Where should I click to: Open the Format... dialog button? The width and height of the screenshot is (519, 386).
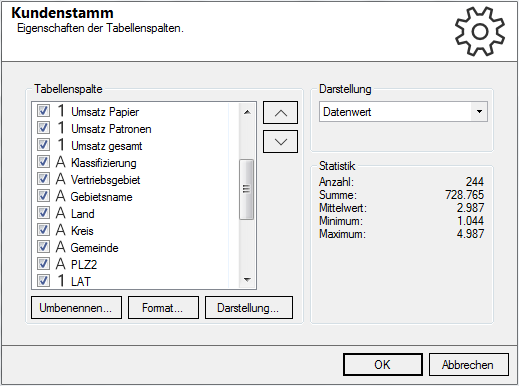(163, 308)
